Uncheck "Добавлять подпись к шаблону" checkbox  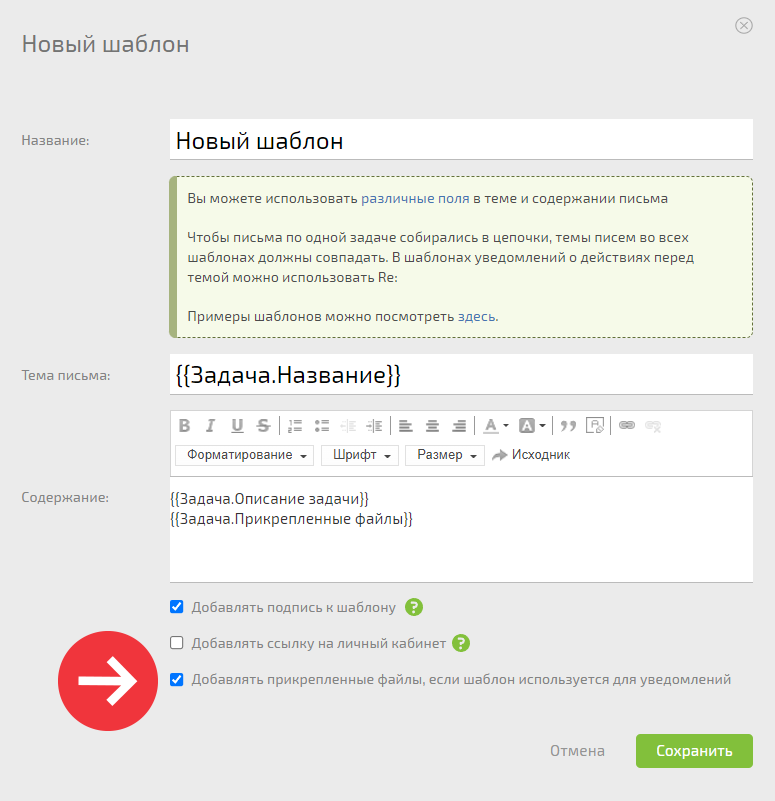coord(177,607)
